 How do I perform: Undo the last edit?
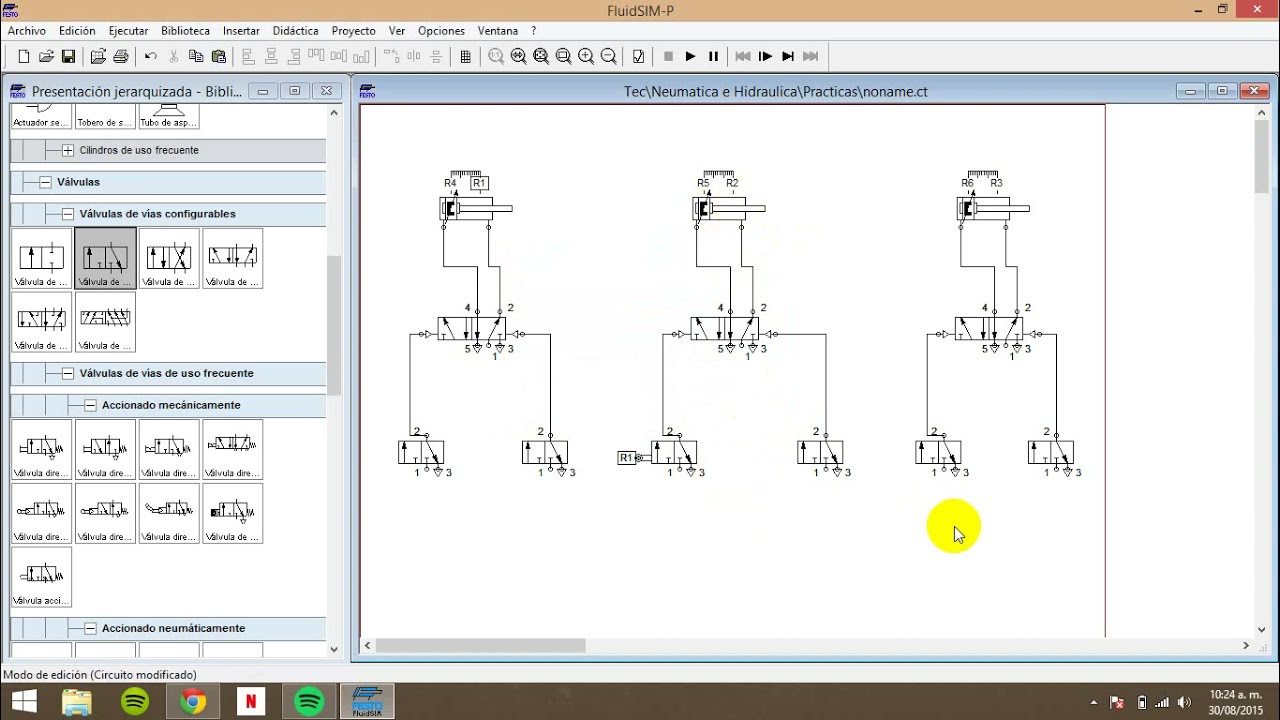coord(151,57)
